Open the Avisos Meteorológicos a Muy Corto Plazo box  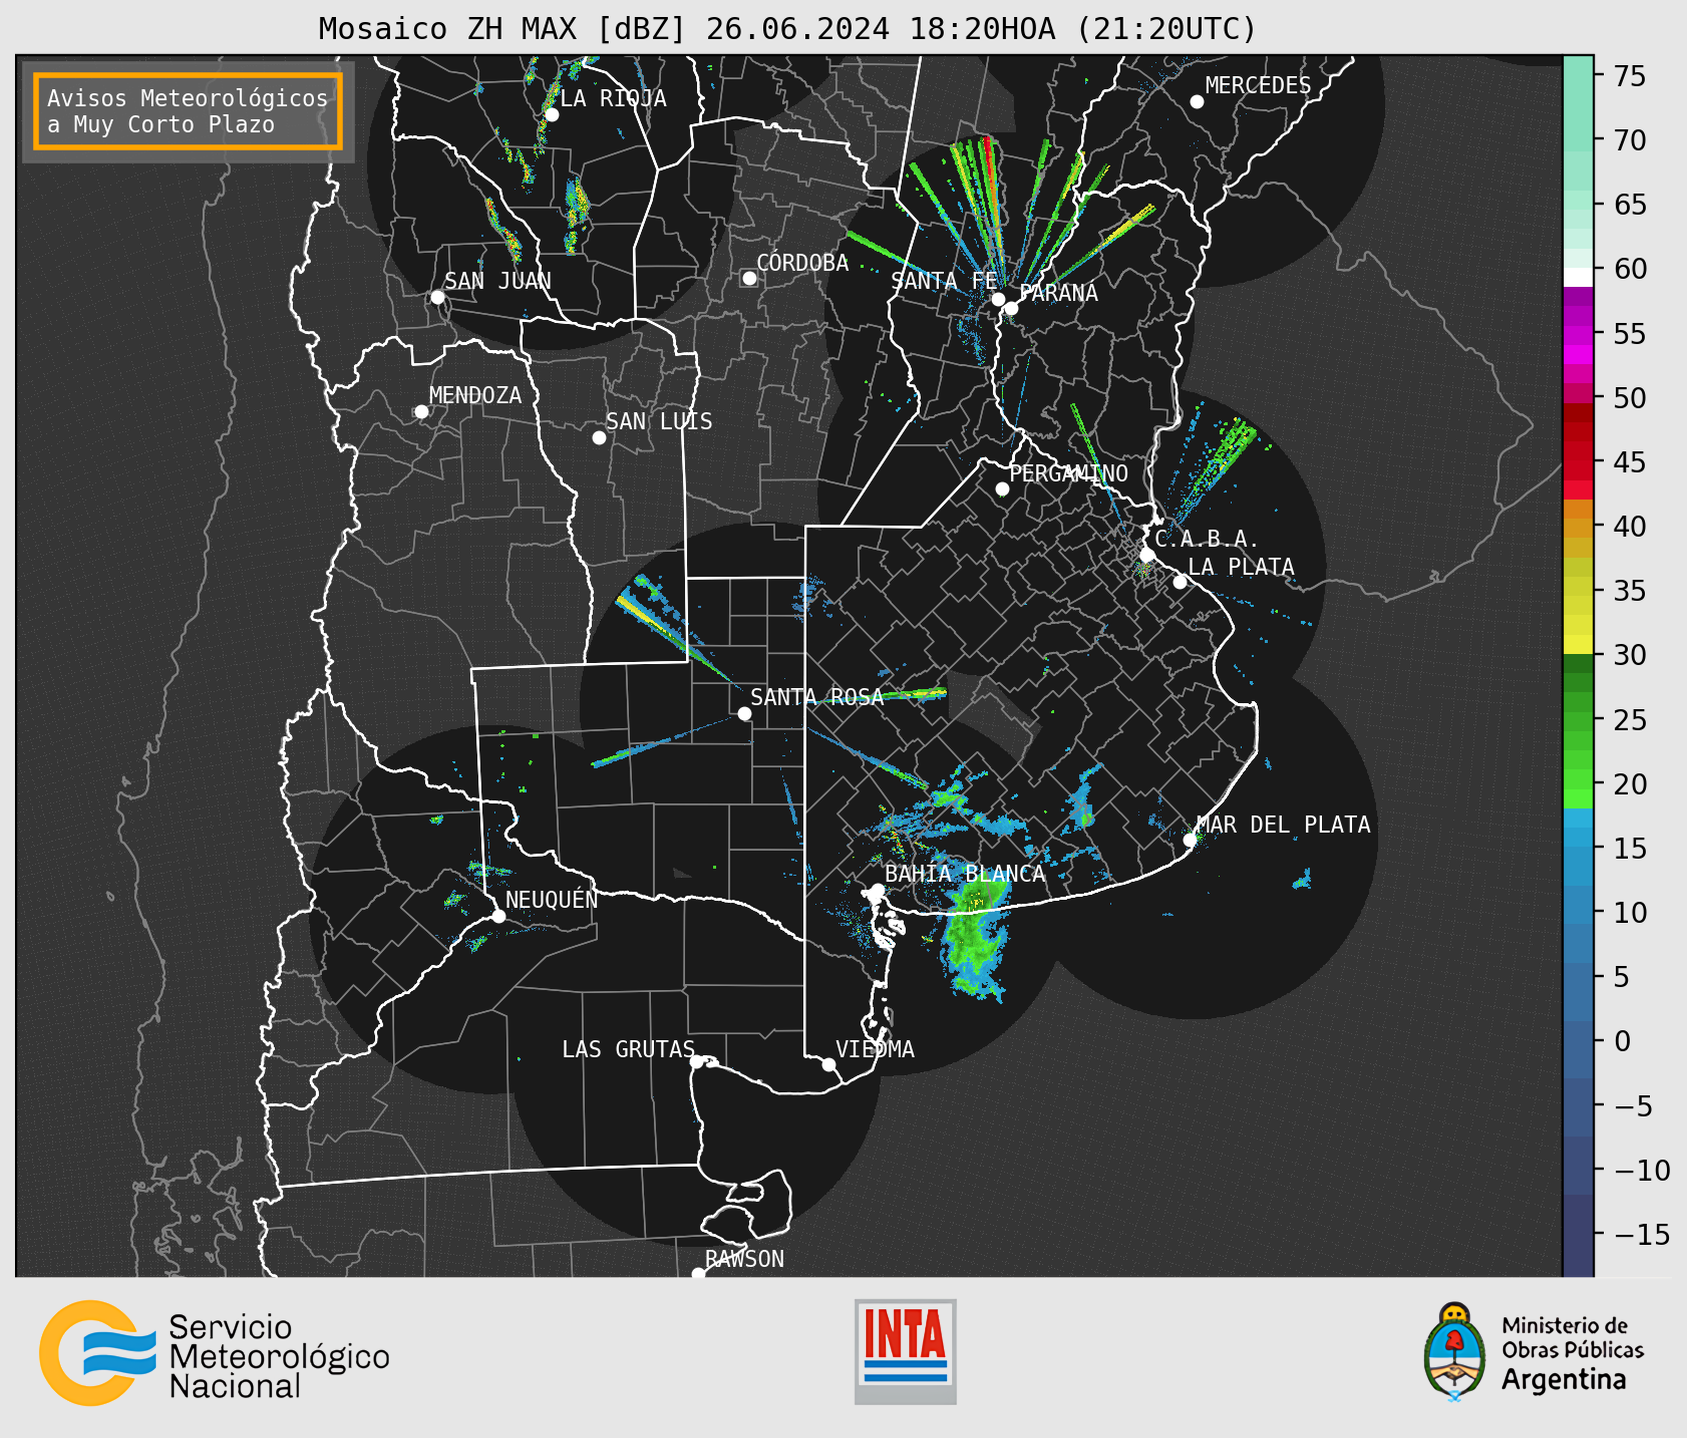188,111
